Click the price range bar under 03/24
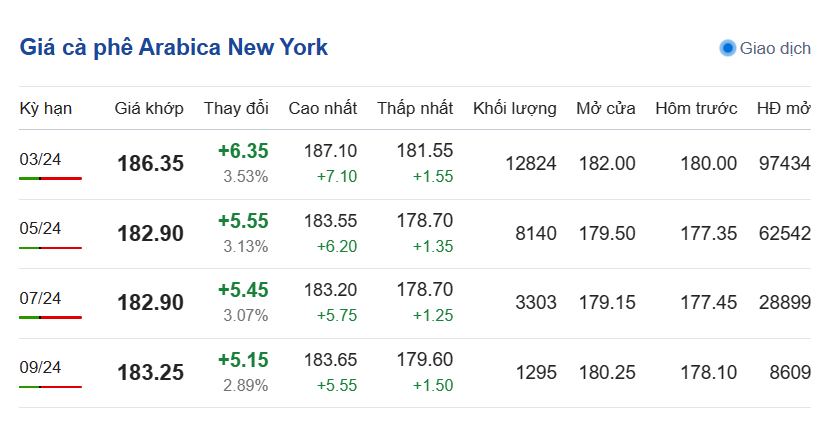This screenshot has width=839, height=423. click(50, 178)
